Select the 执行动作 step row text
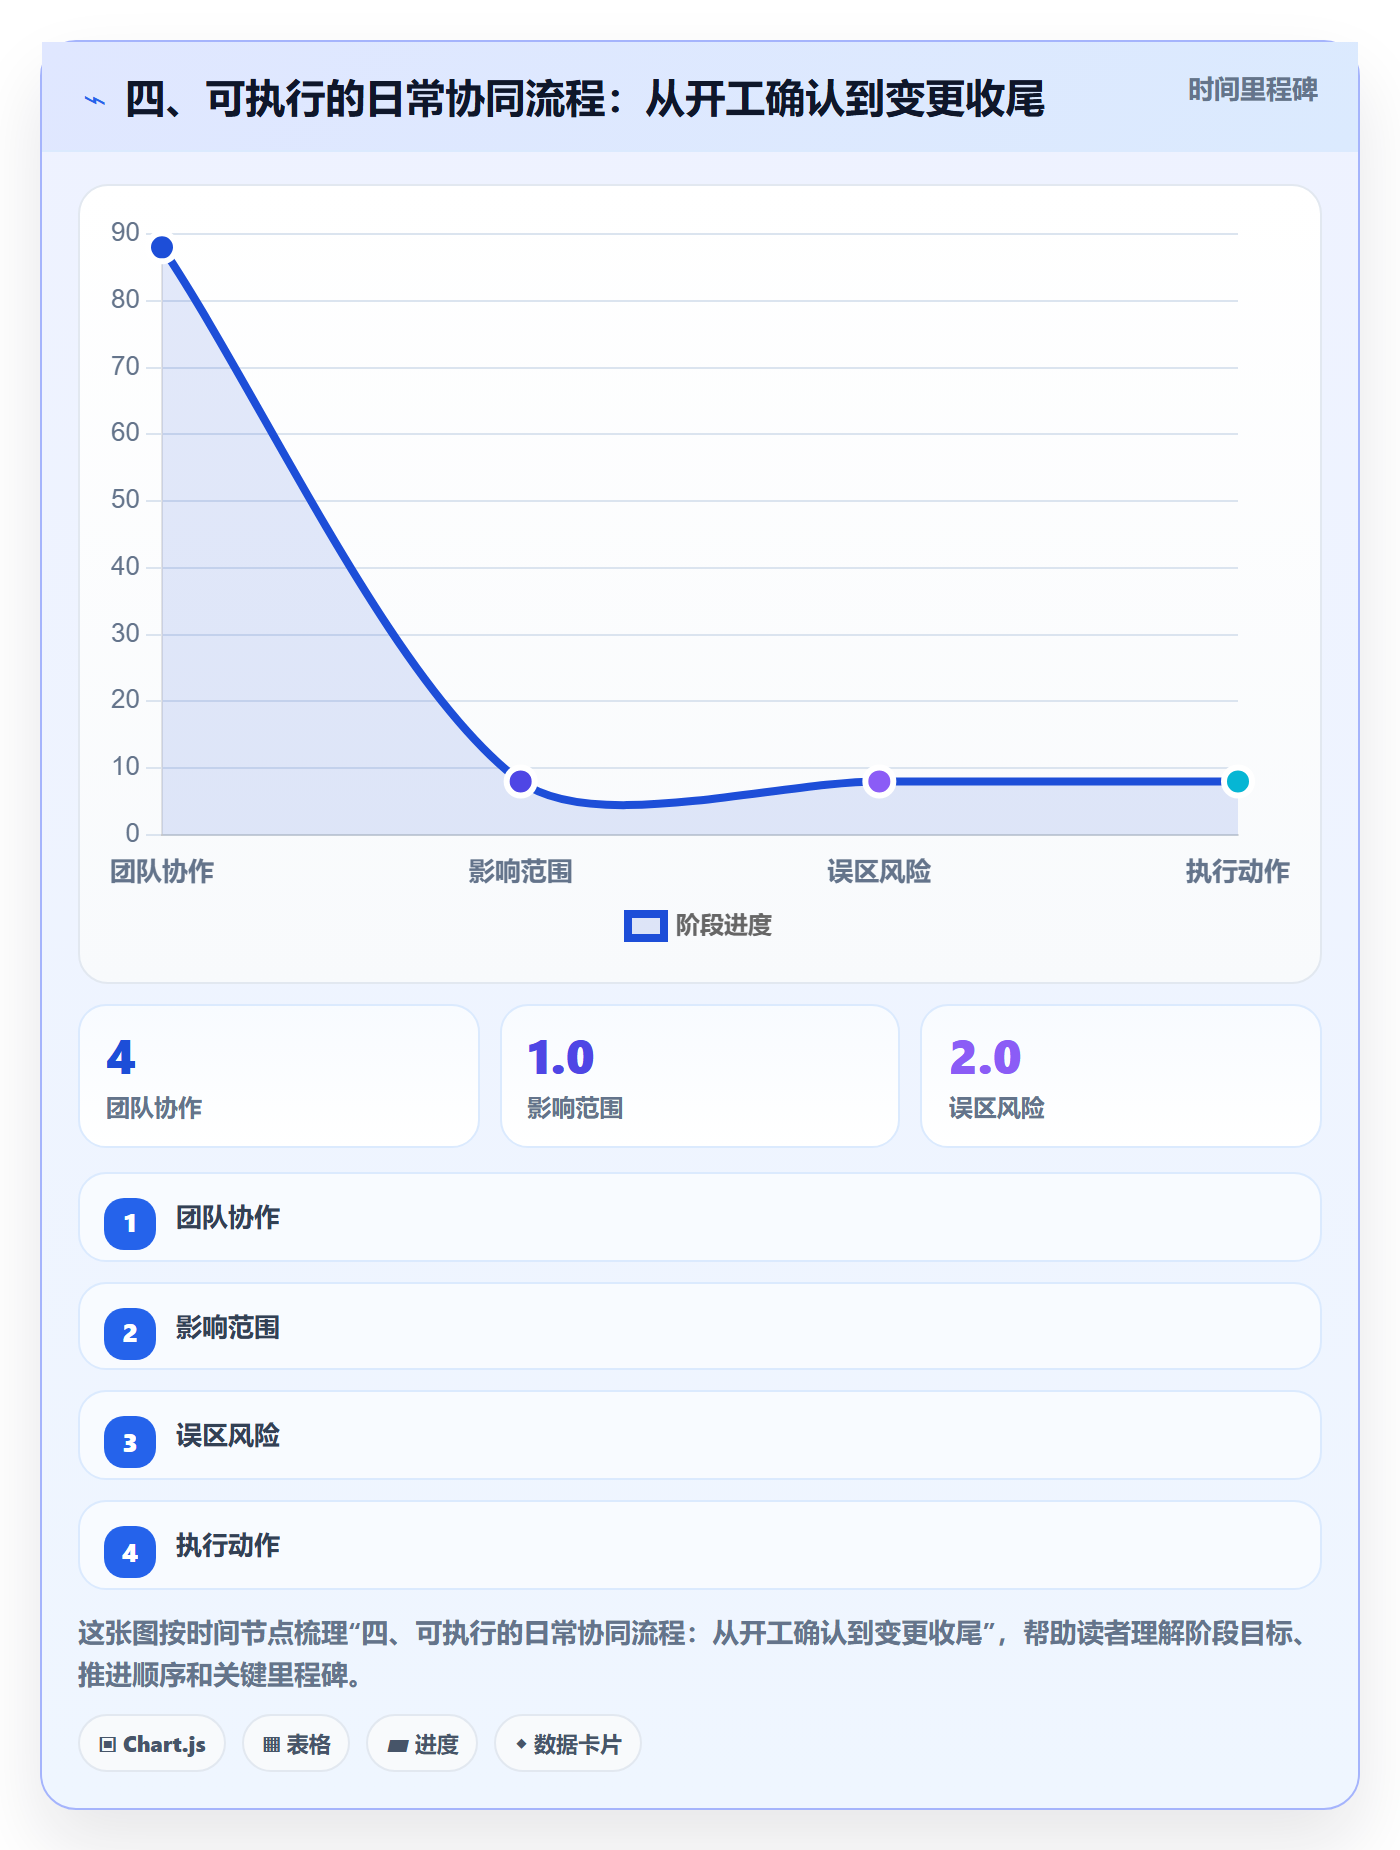 pos(228,1546)
